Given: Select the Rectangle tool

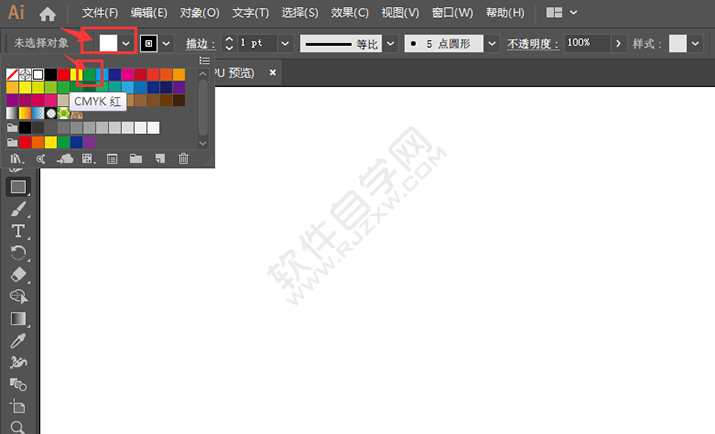Looking at the screenshot, I should click(x=18, y=187).
